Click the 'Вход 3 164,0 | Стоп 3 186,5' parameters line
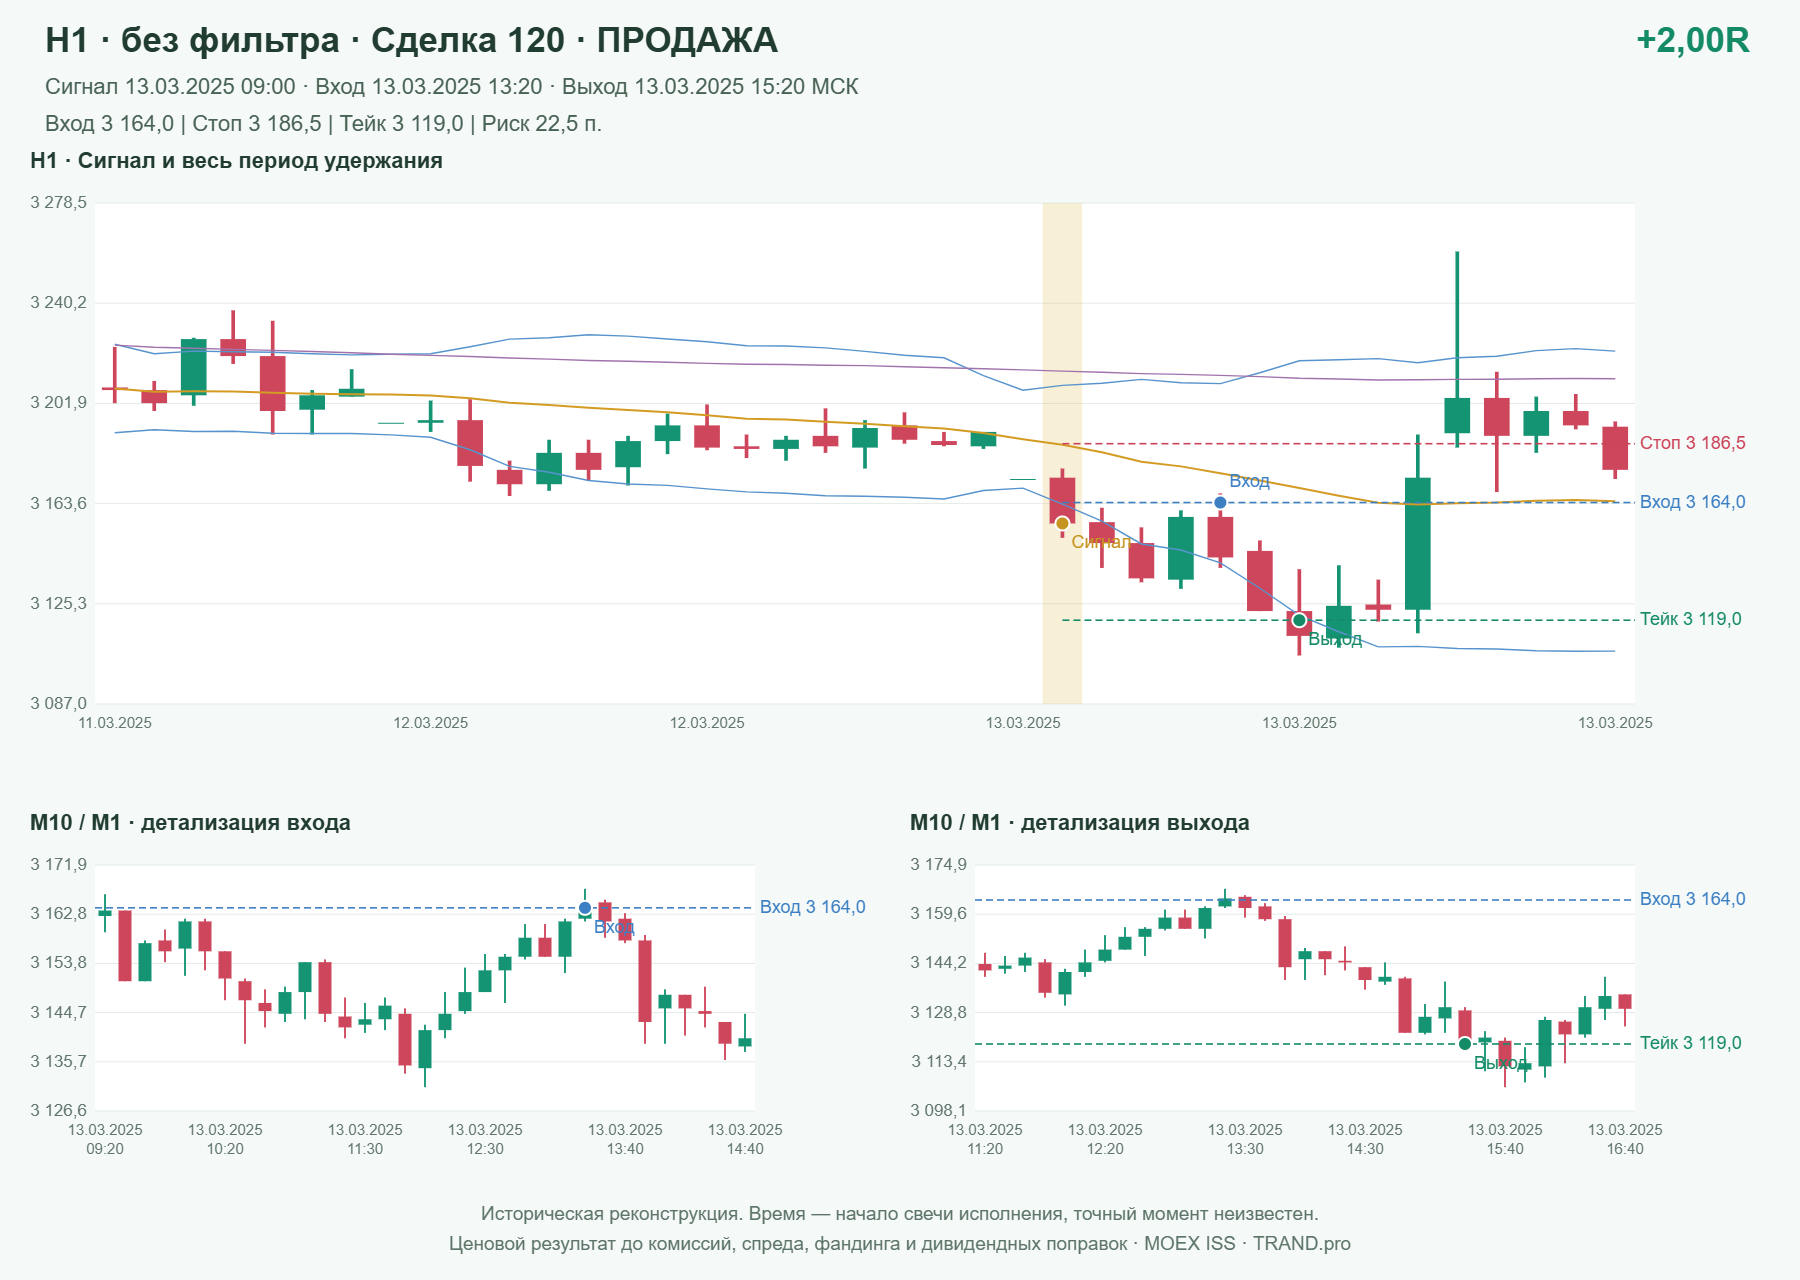This screenshot has height=1280, width=1800. click(x=323, y=124)
